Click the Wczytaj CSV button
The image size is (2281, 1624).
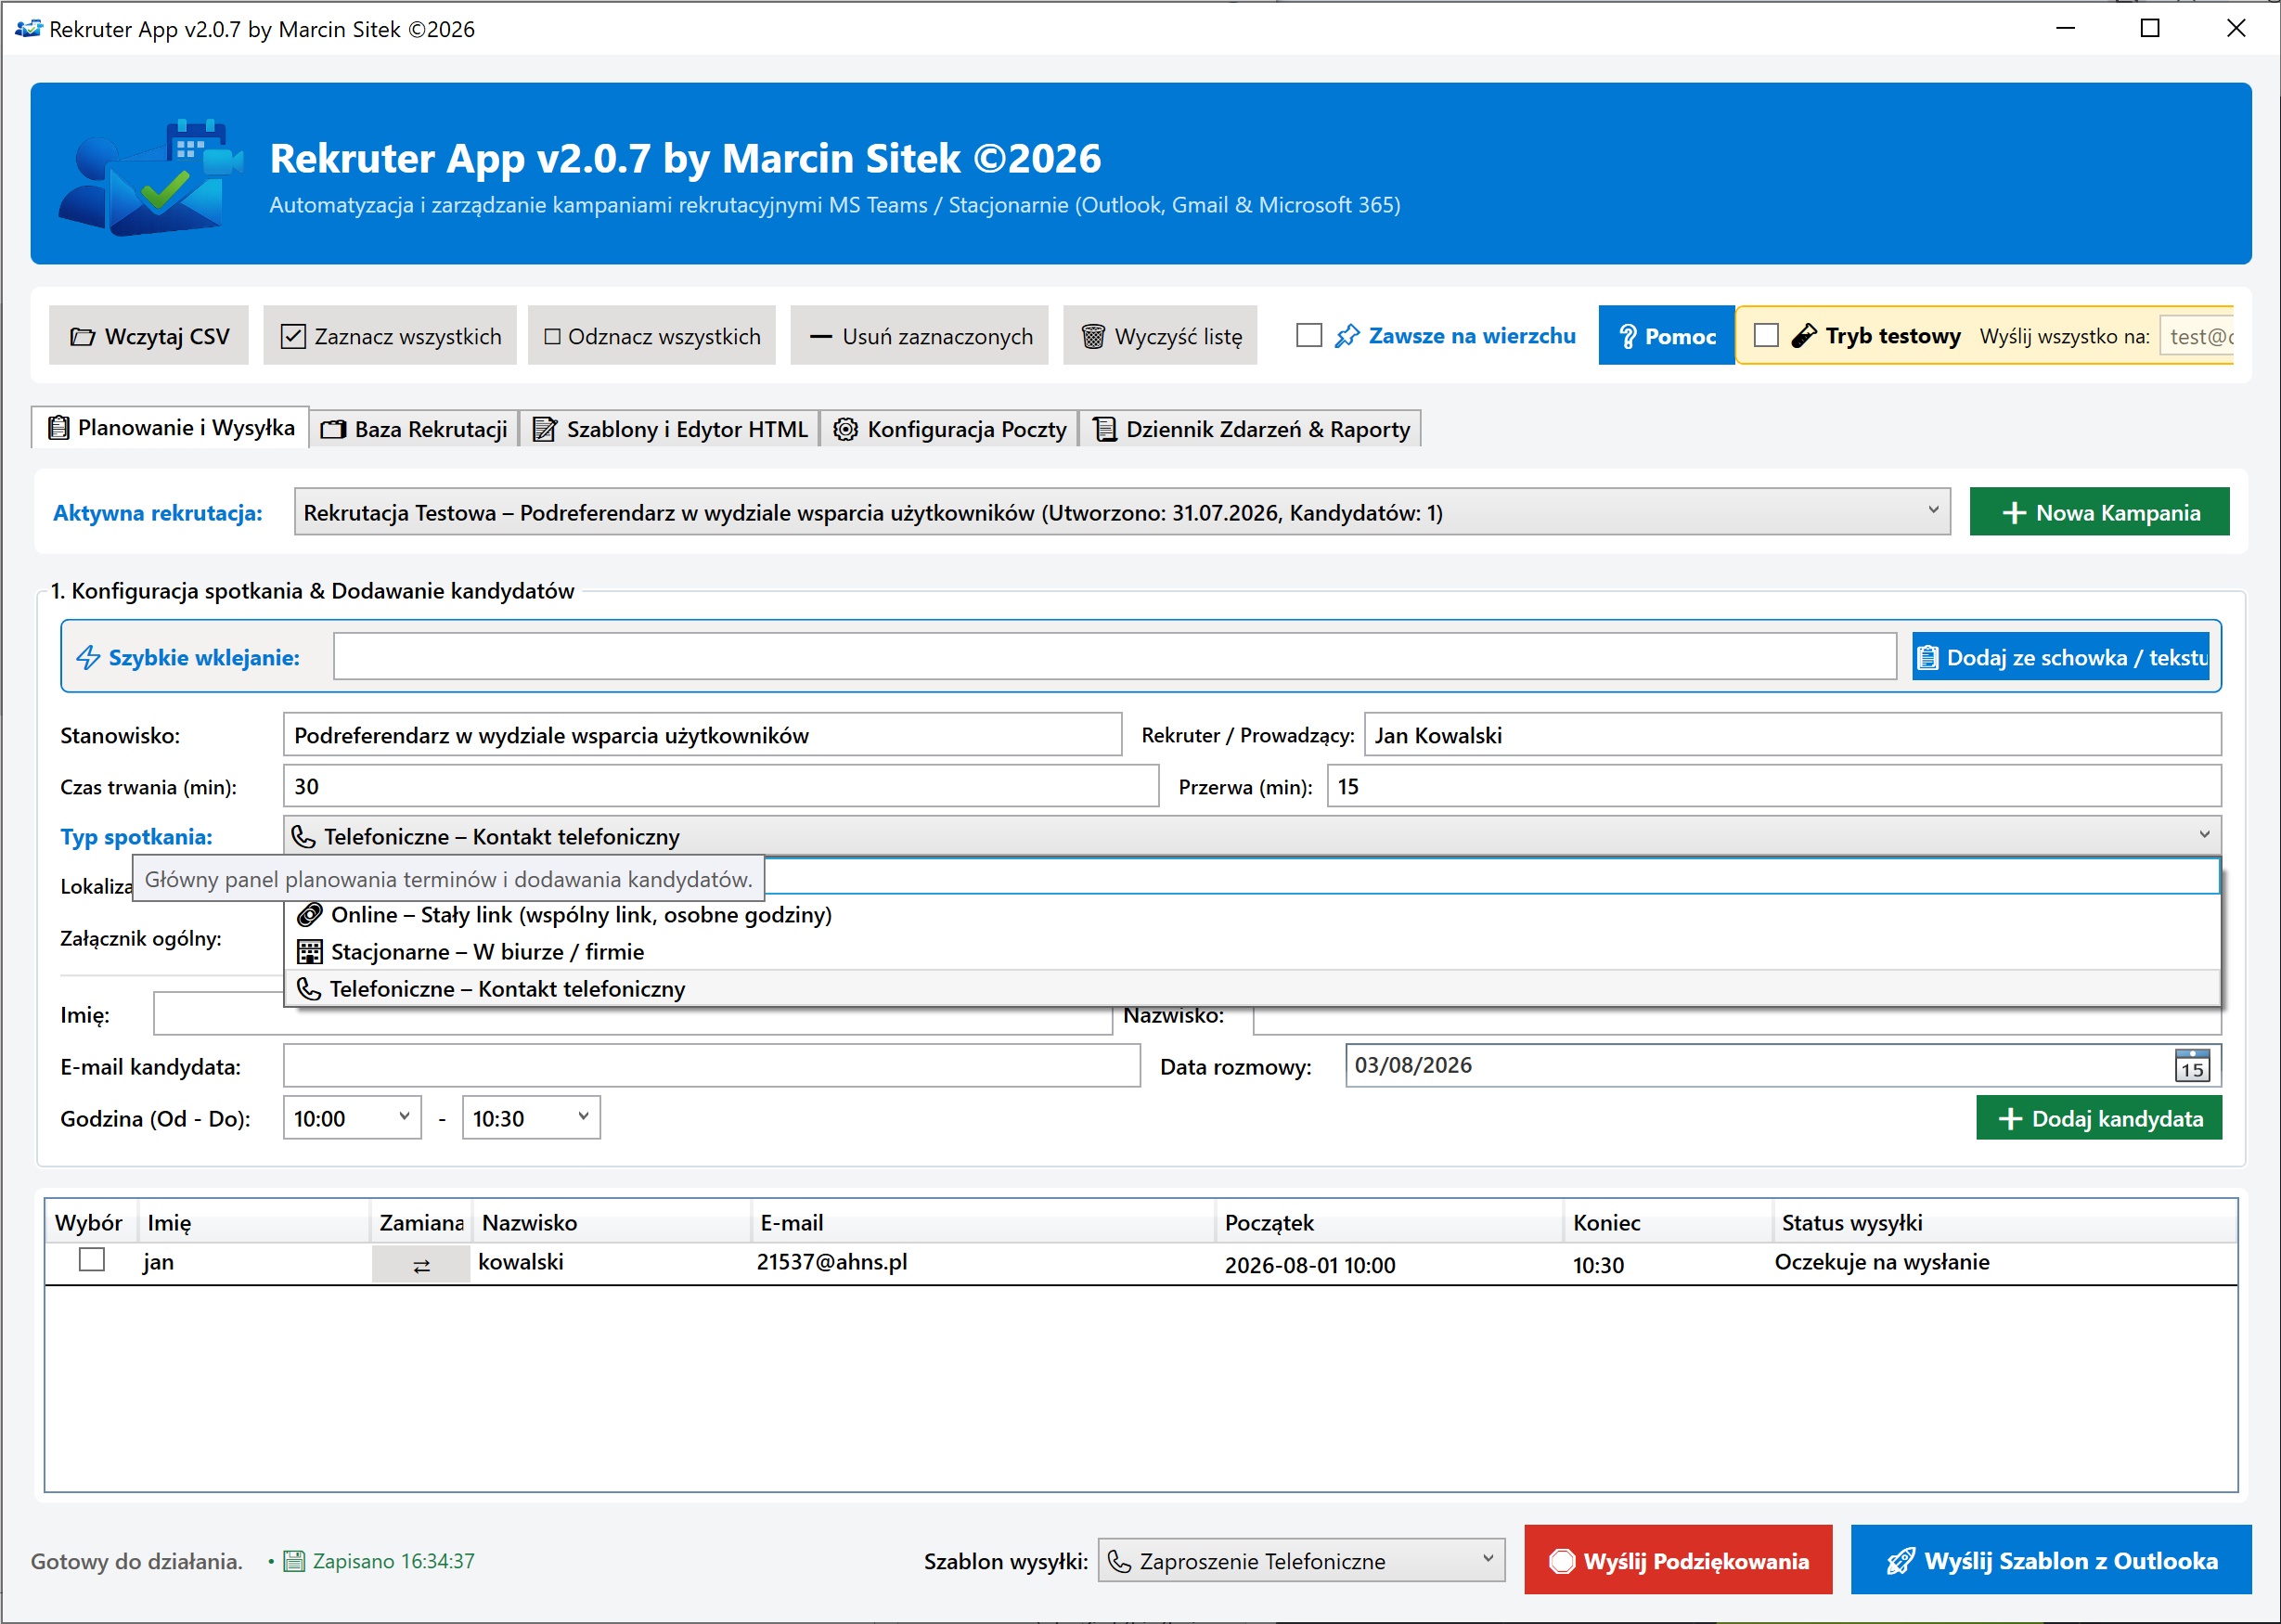click(x=149, y=335)
